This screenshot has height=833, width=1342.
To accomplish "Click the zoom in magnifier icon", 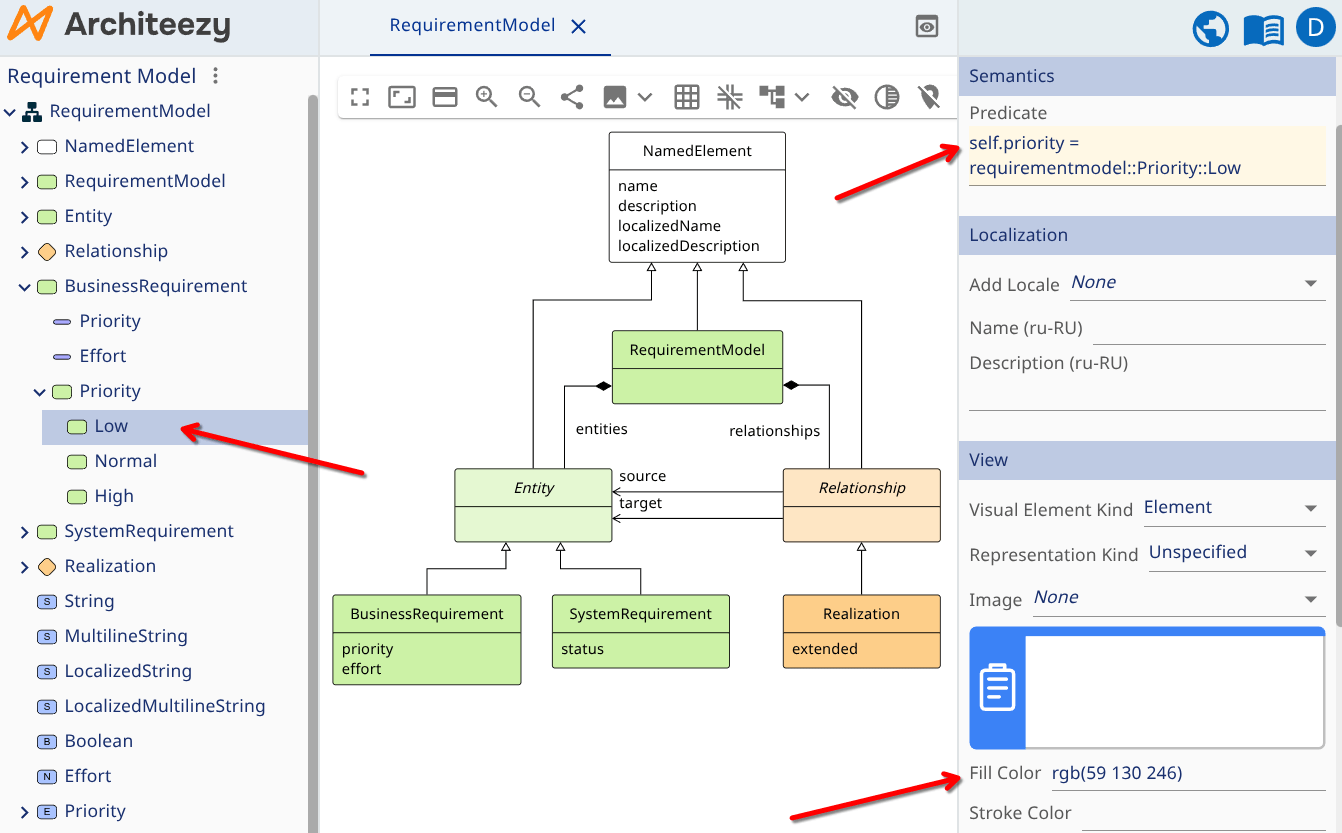I will [x=487, y=97].
